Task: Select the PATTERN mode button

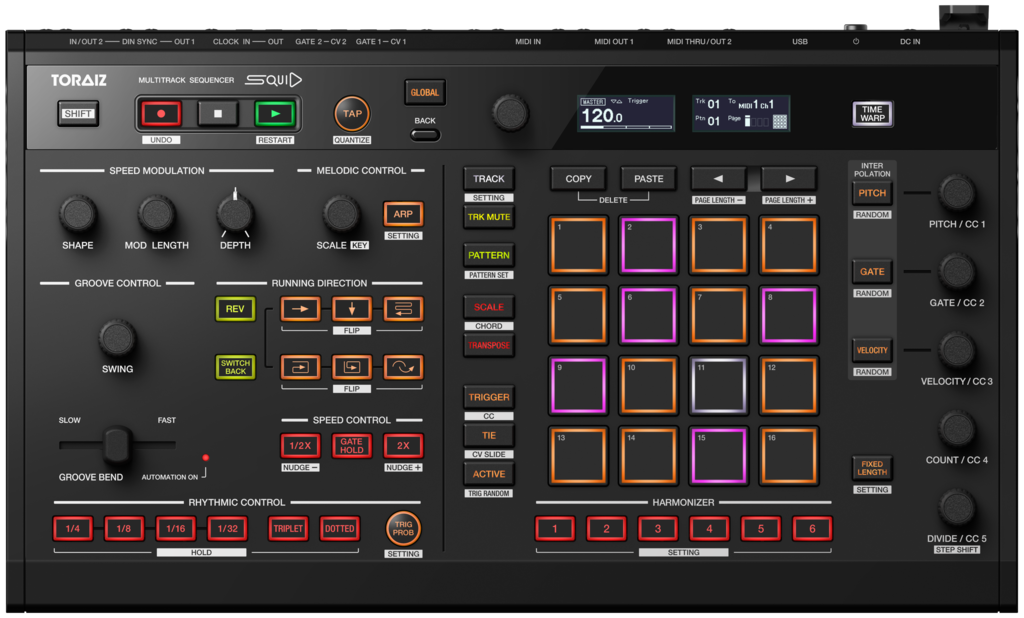Action: (x=488, y=256)
